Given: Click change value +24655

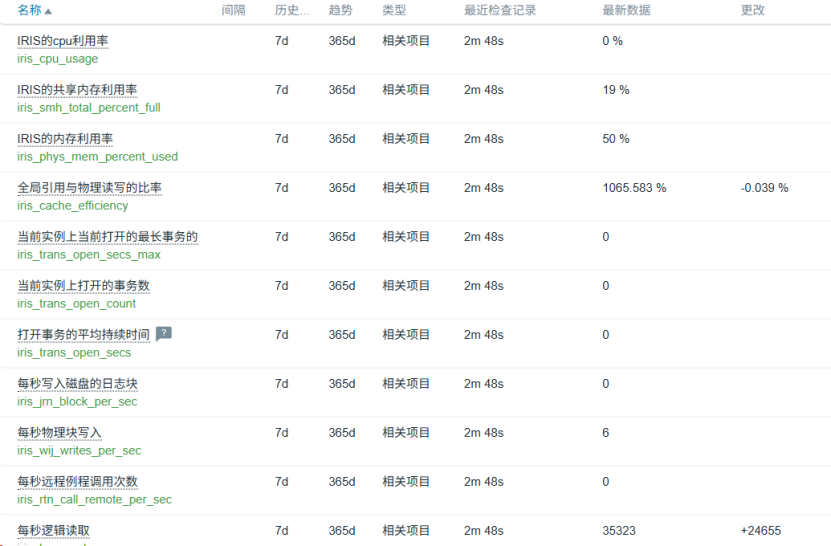Looking at the screenshot, I should pyautogui.click(x=761, y=531).
